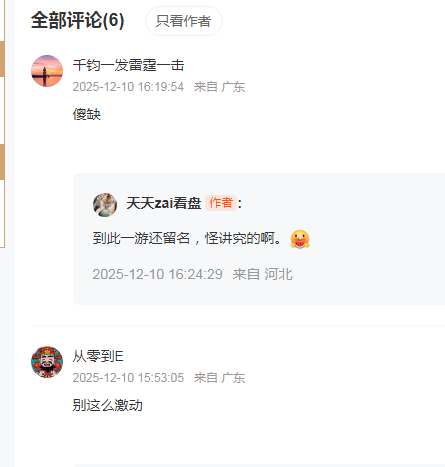Click the reply timestamp 2025-12-10 16:24:29
Viewport: 445px width, 467px height.
(x=157, y=274)
